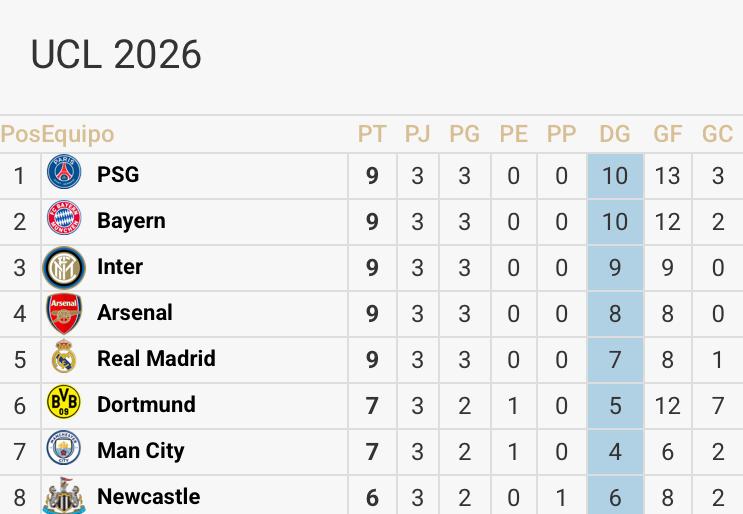
Task: Click the Newcastle crest icon
Action: 64,497
